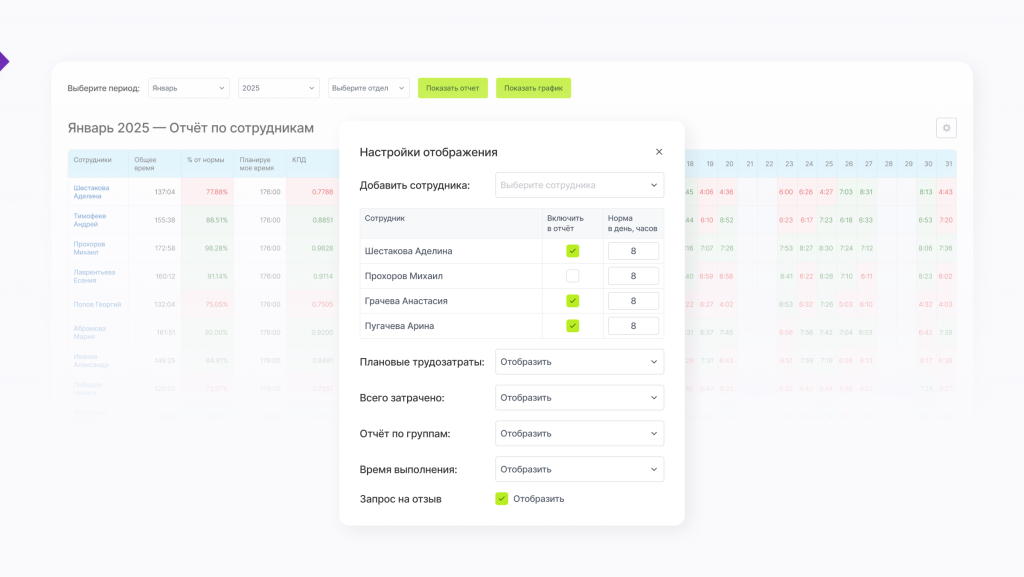This screenshot has width=1024, height=577.
Task: Open the Отчёт по группам dropdown
Action: [x=579, y=434]
